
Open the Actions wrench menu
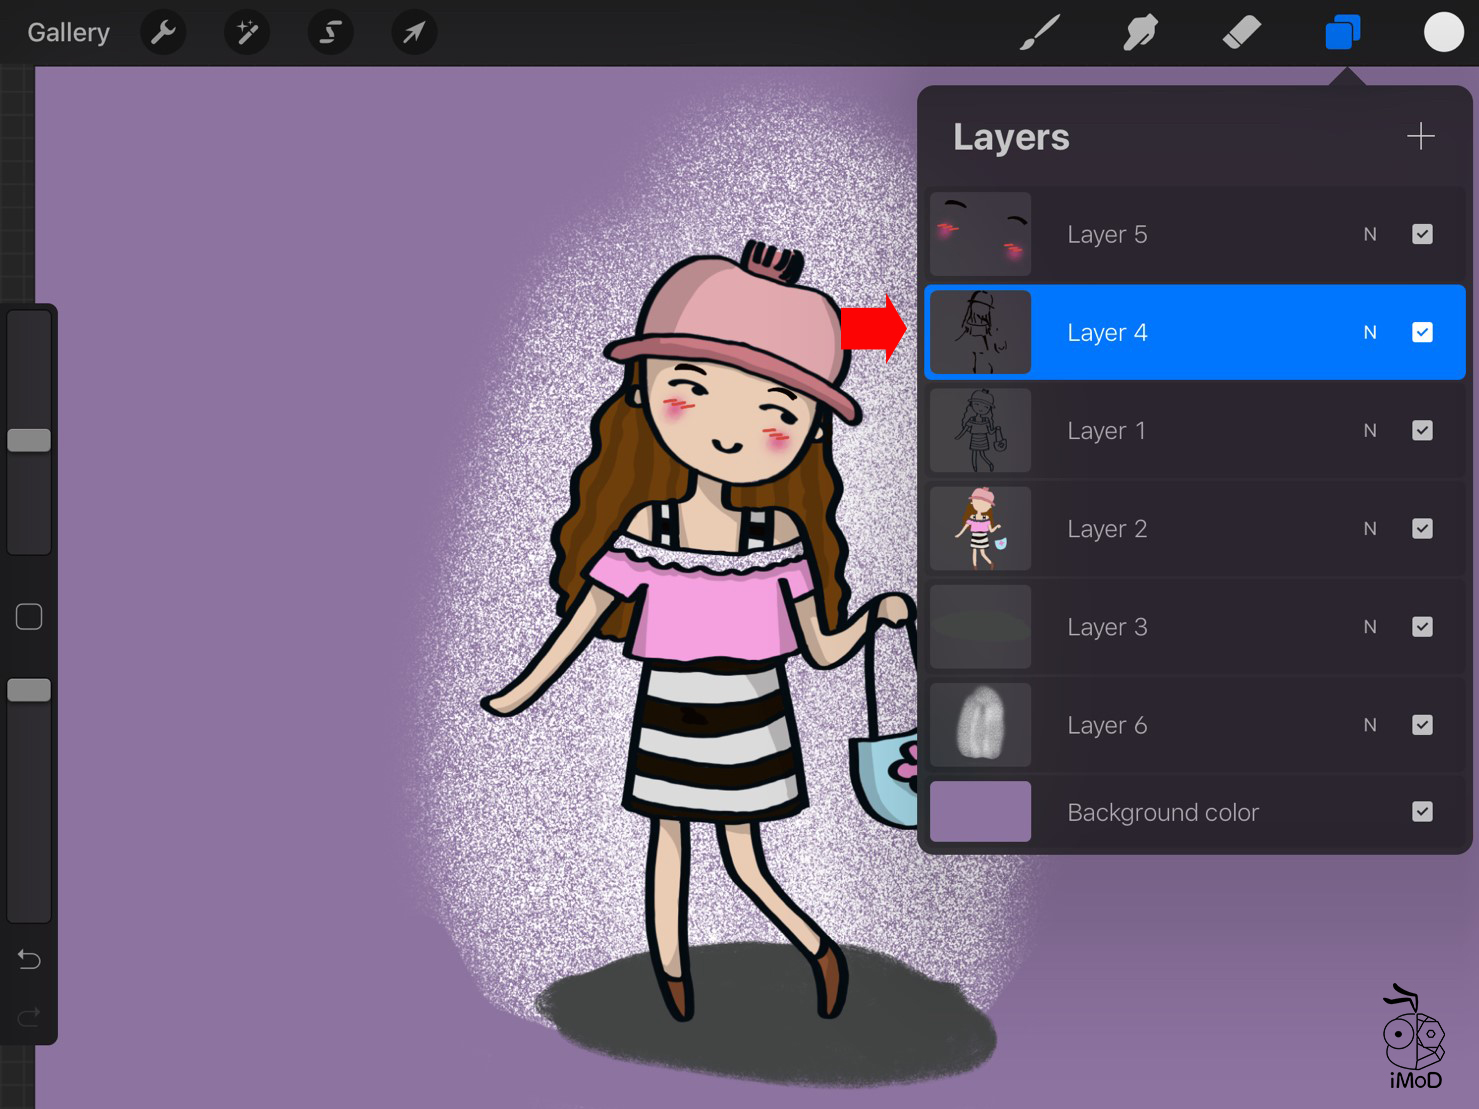[163, 33]
